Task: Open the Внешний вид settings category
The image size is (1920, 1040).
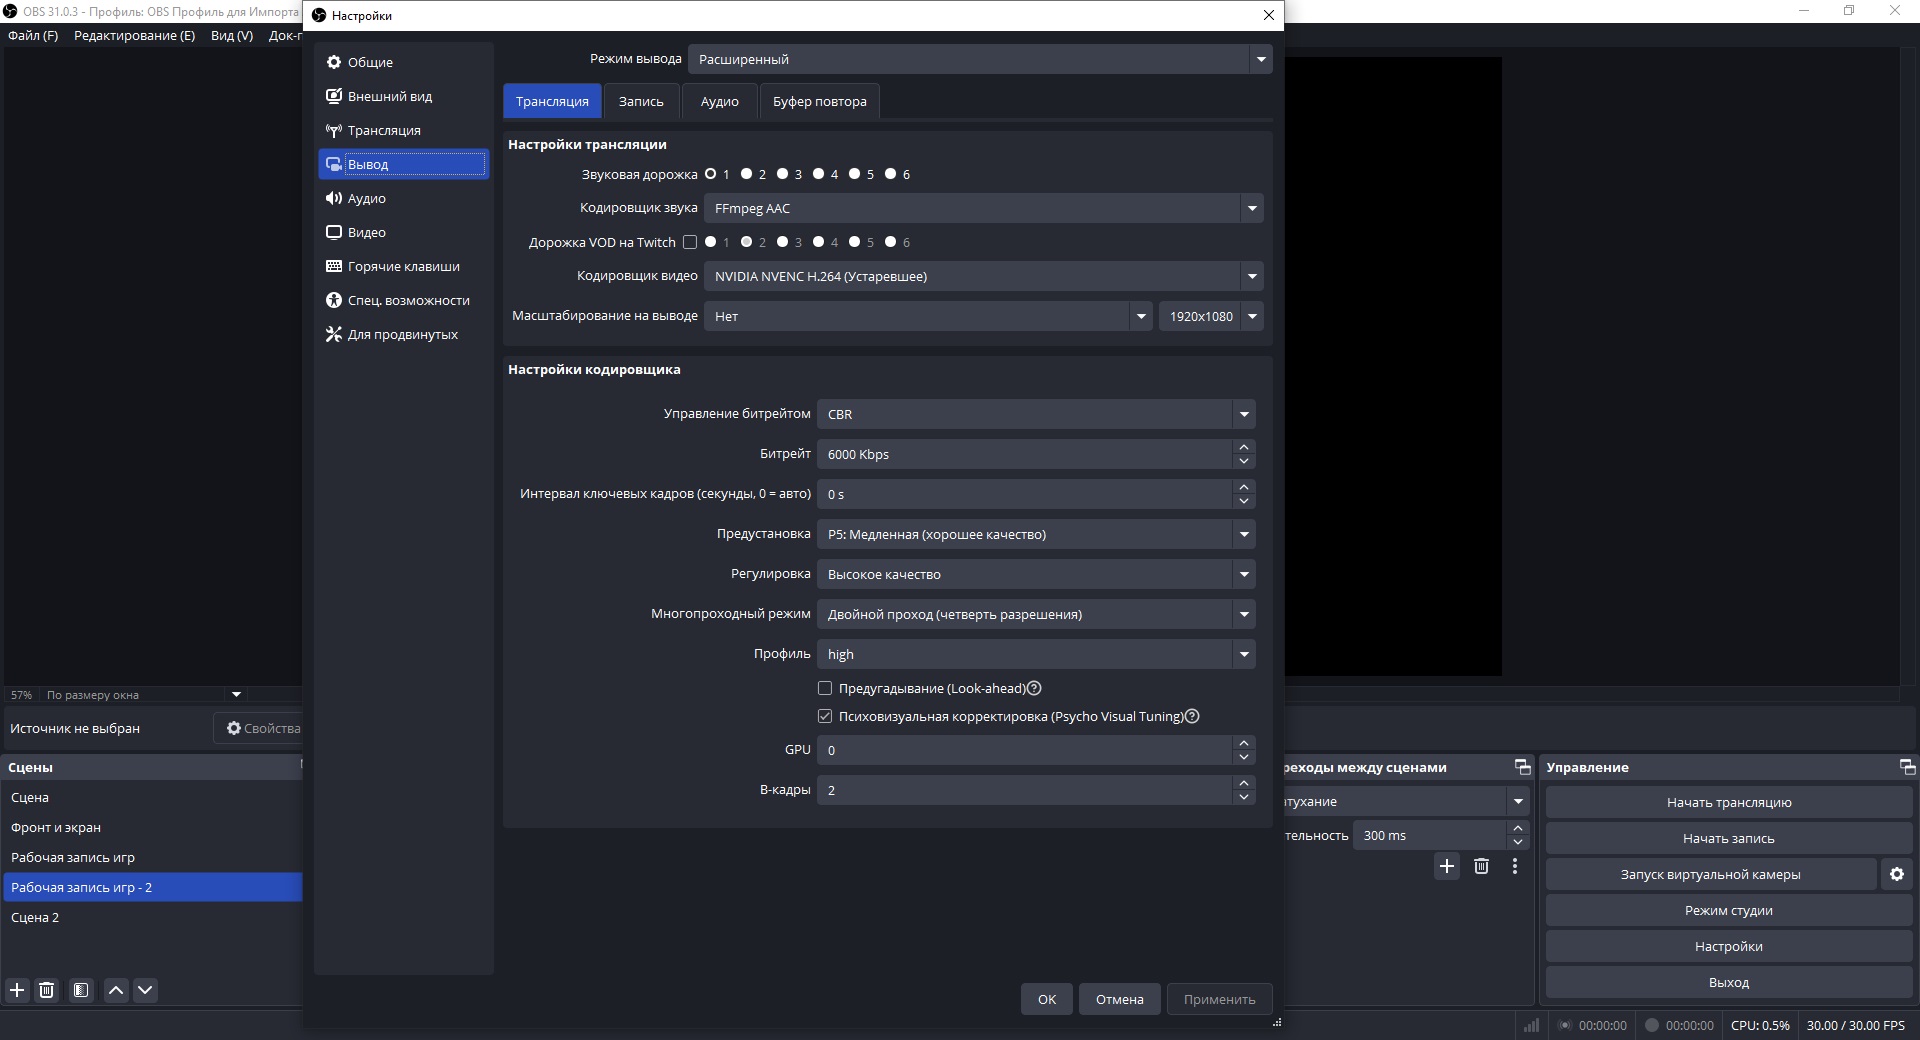Action: 403,96
